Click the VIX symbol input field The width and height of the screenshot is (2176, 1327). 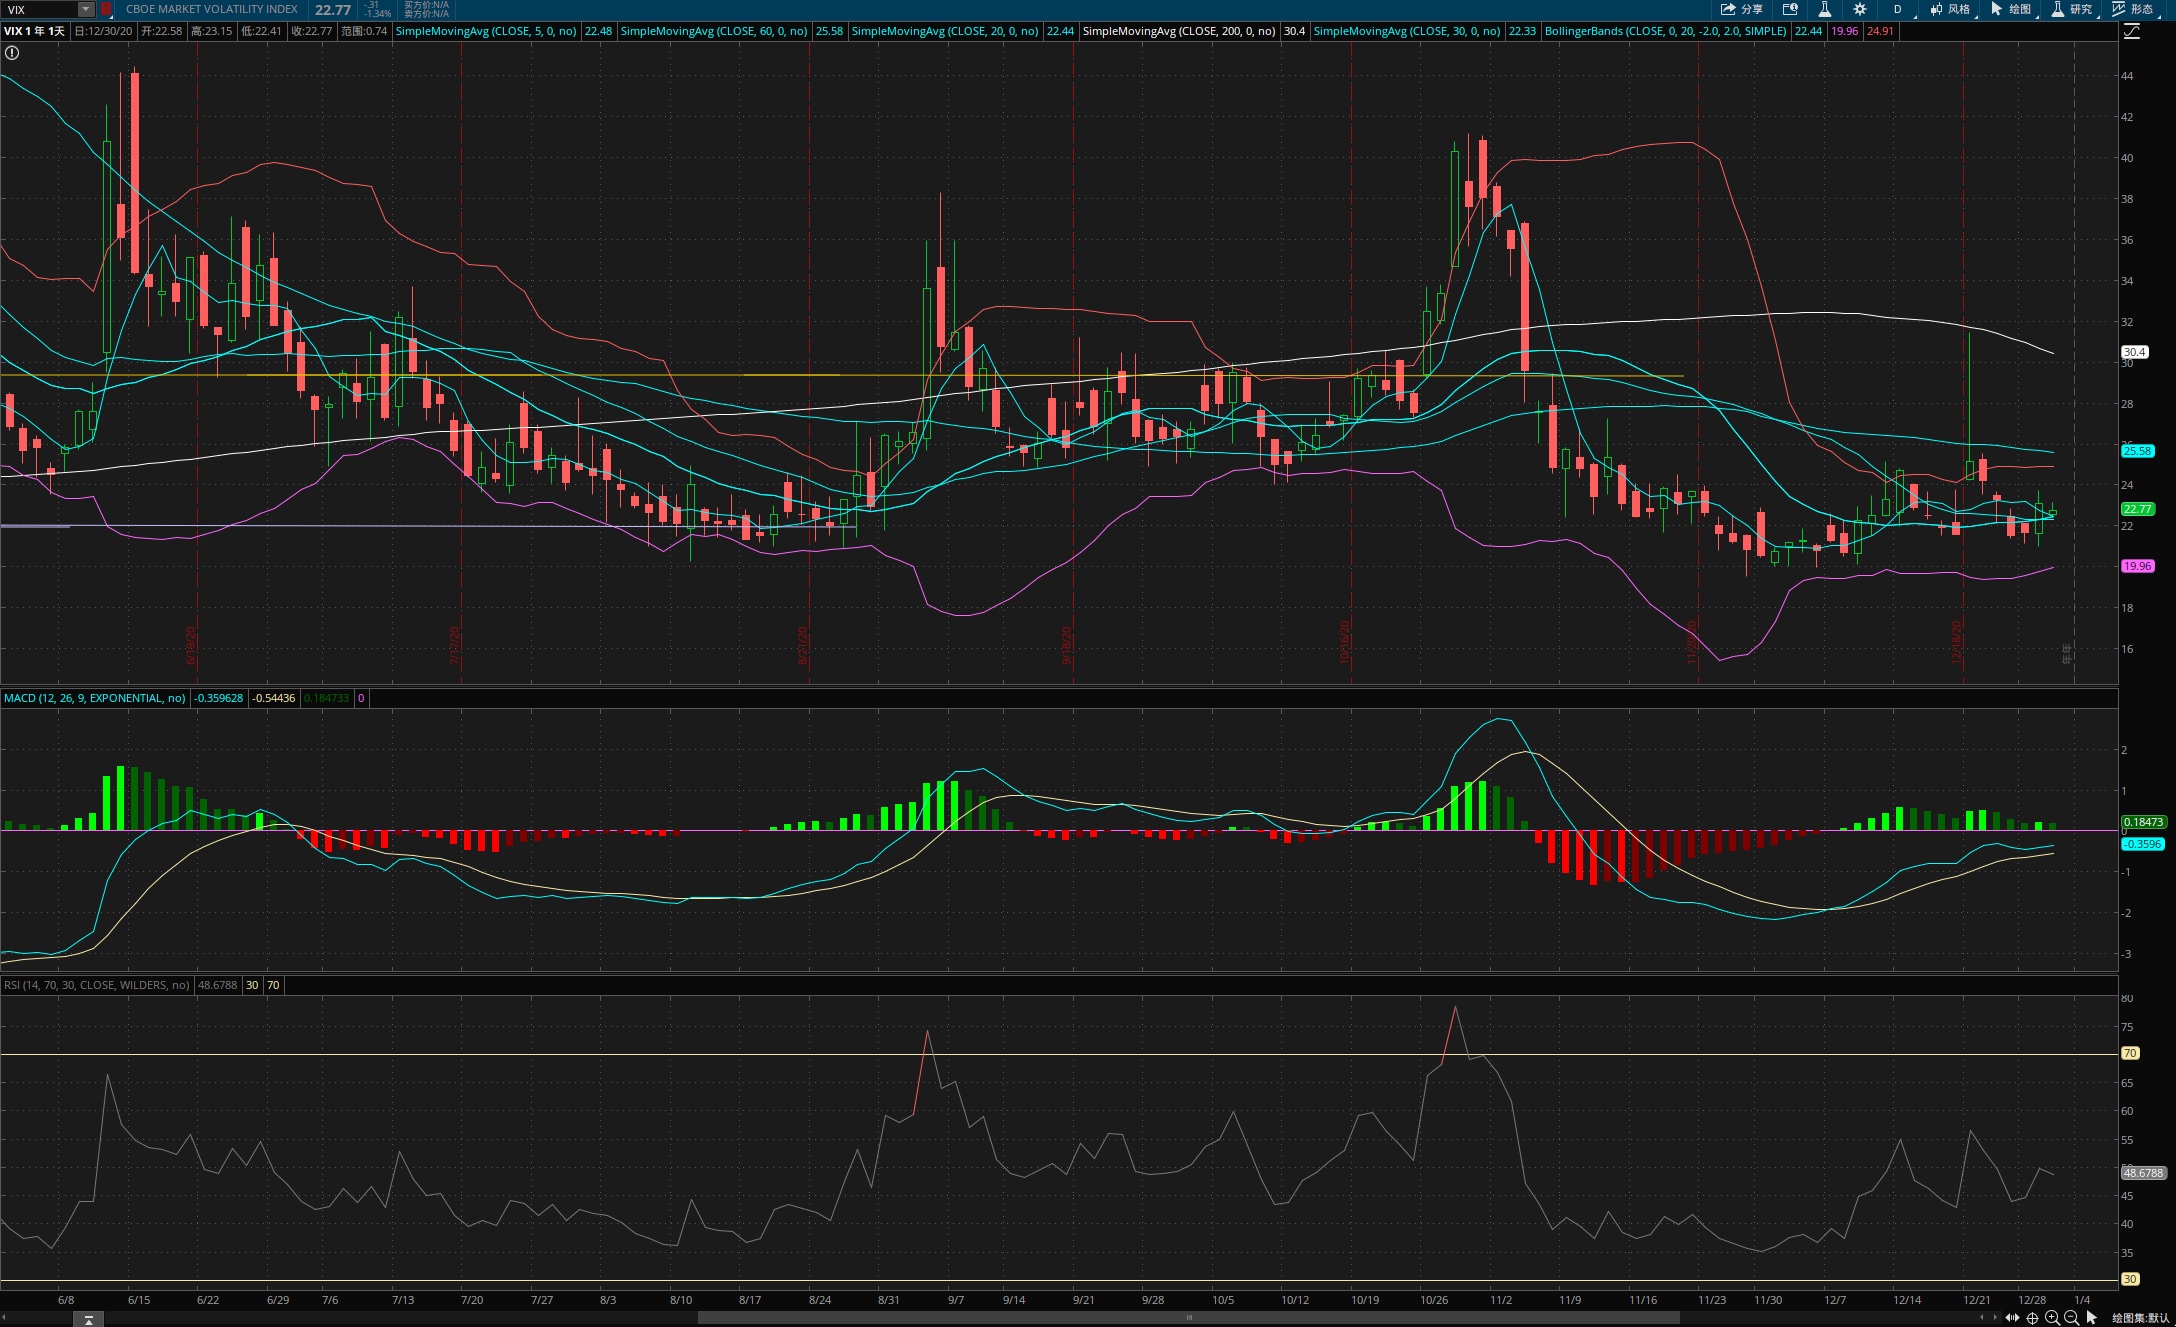(x=40, y=9)
